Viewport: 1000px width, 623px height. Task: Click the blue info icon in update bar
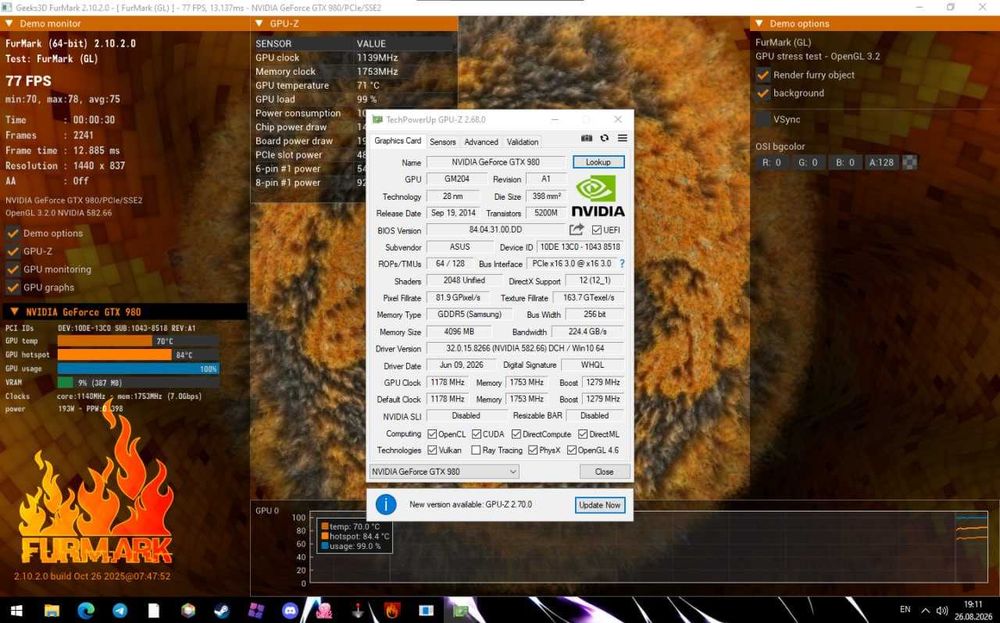pyautogui.click(x=386, y=504)
